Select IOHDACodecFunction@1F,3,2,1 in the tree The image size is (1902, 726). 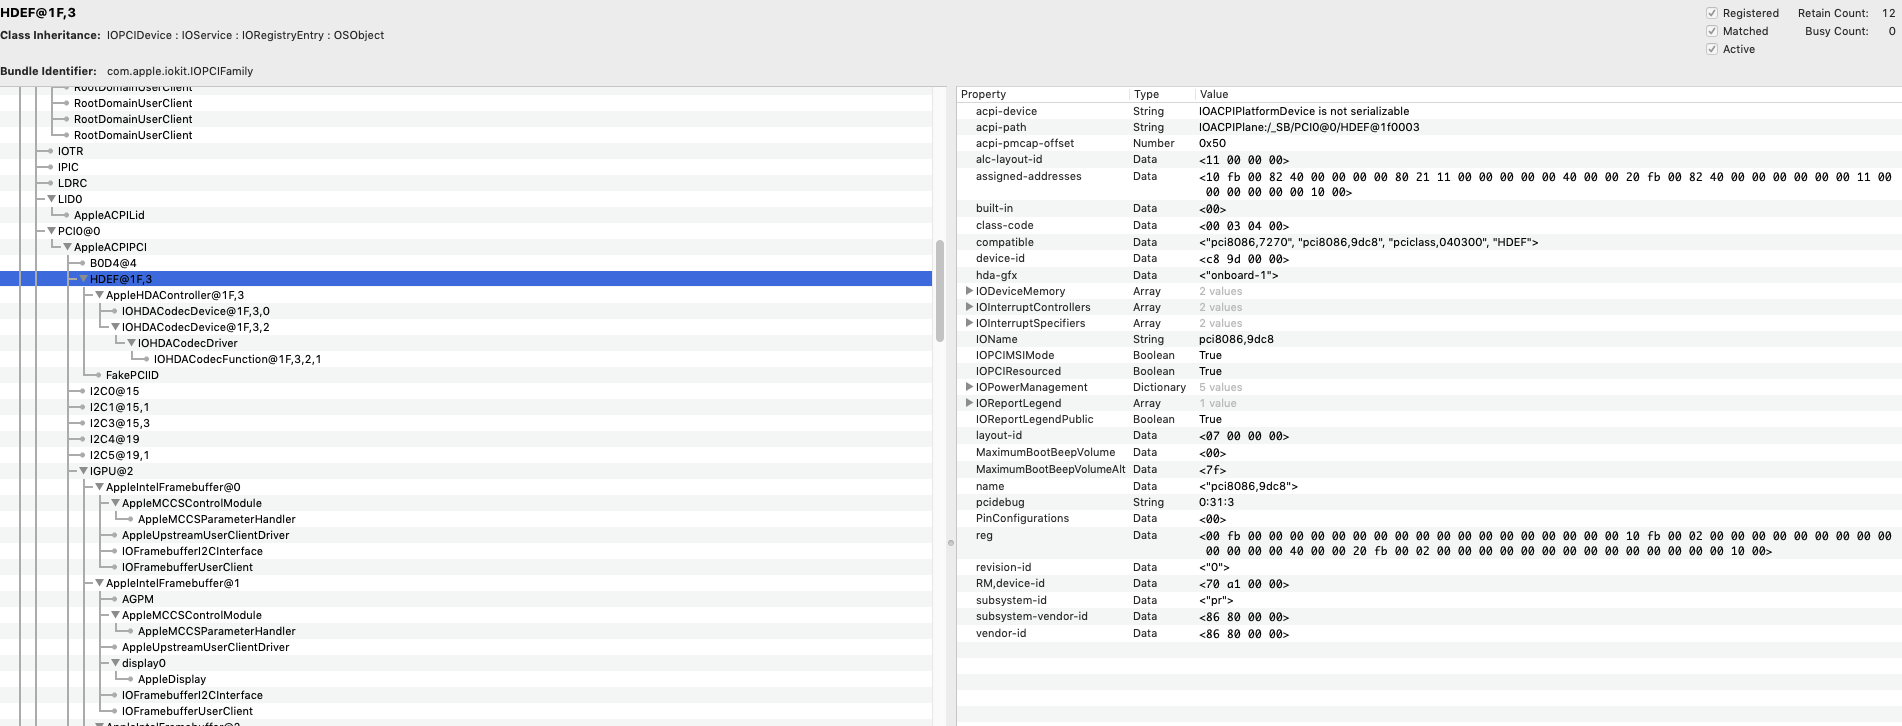pyautogui.click(x=237, y=359)
